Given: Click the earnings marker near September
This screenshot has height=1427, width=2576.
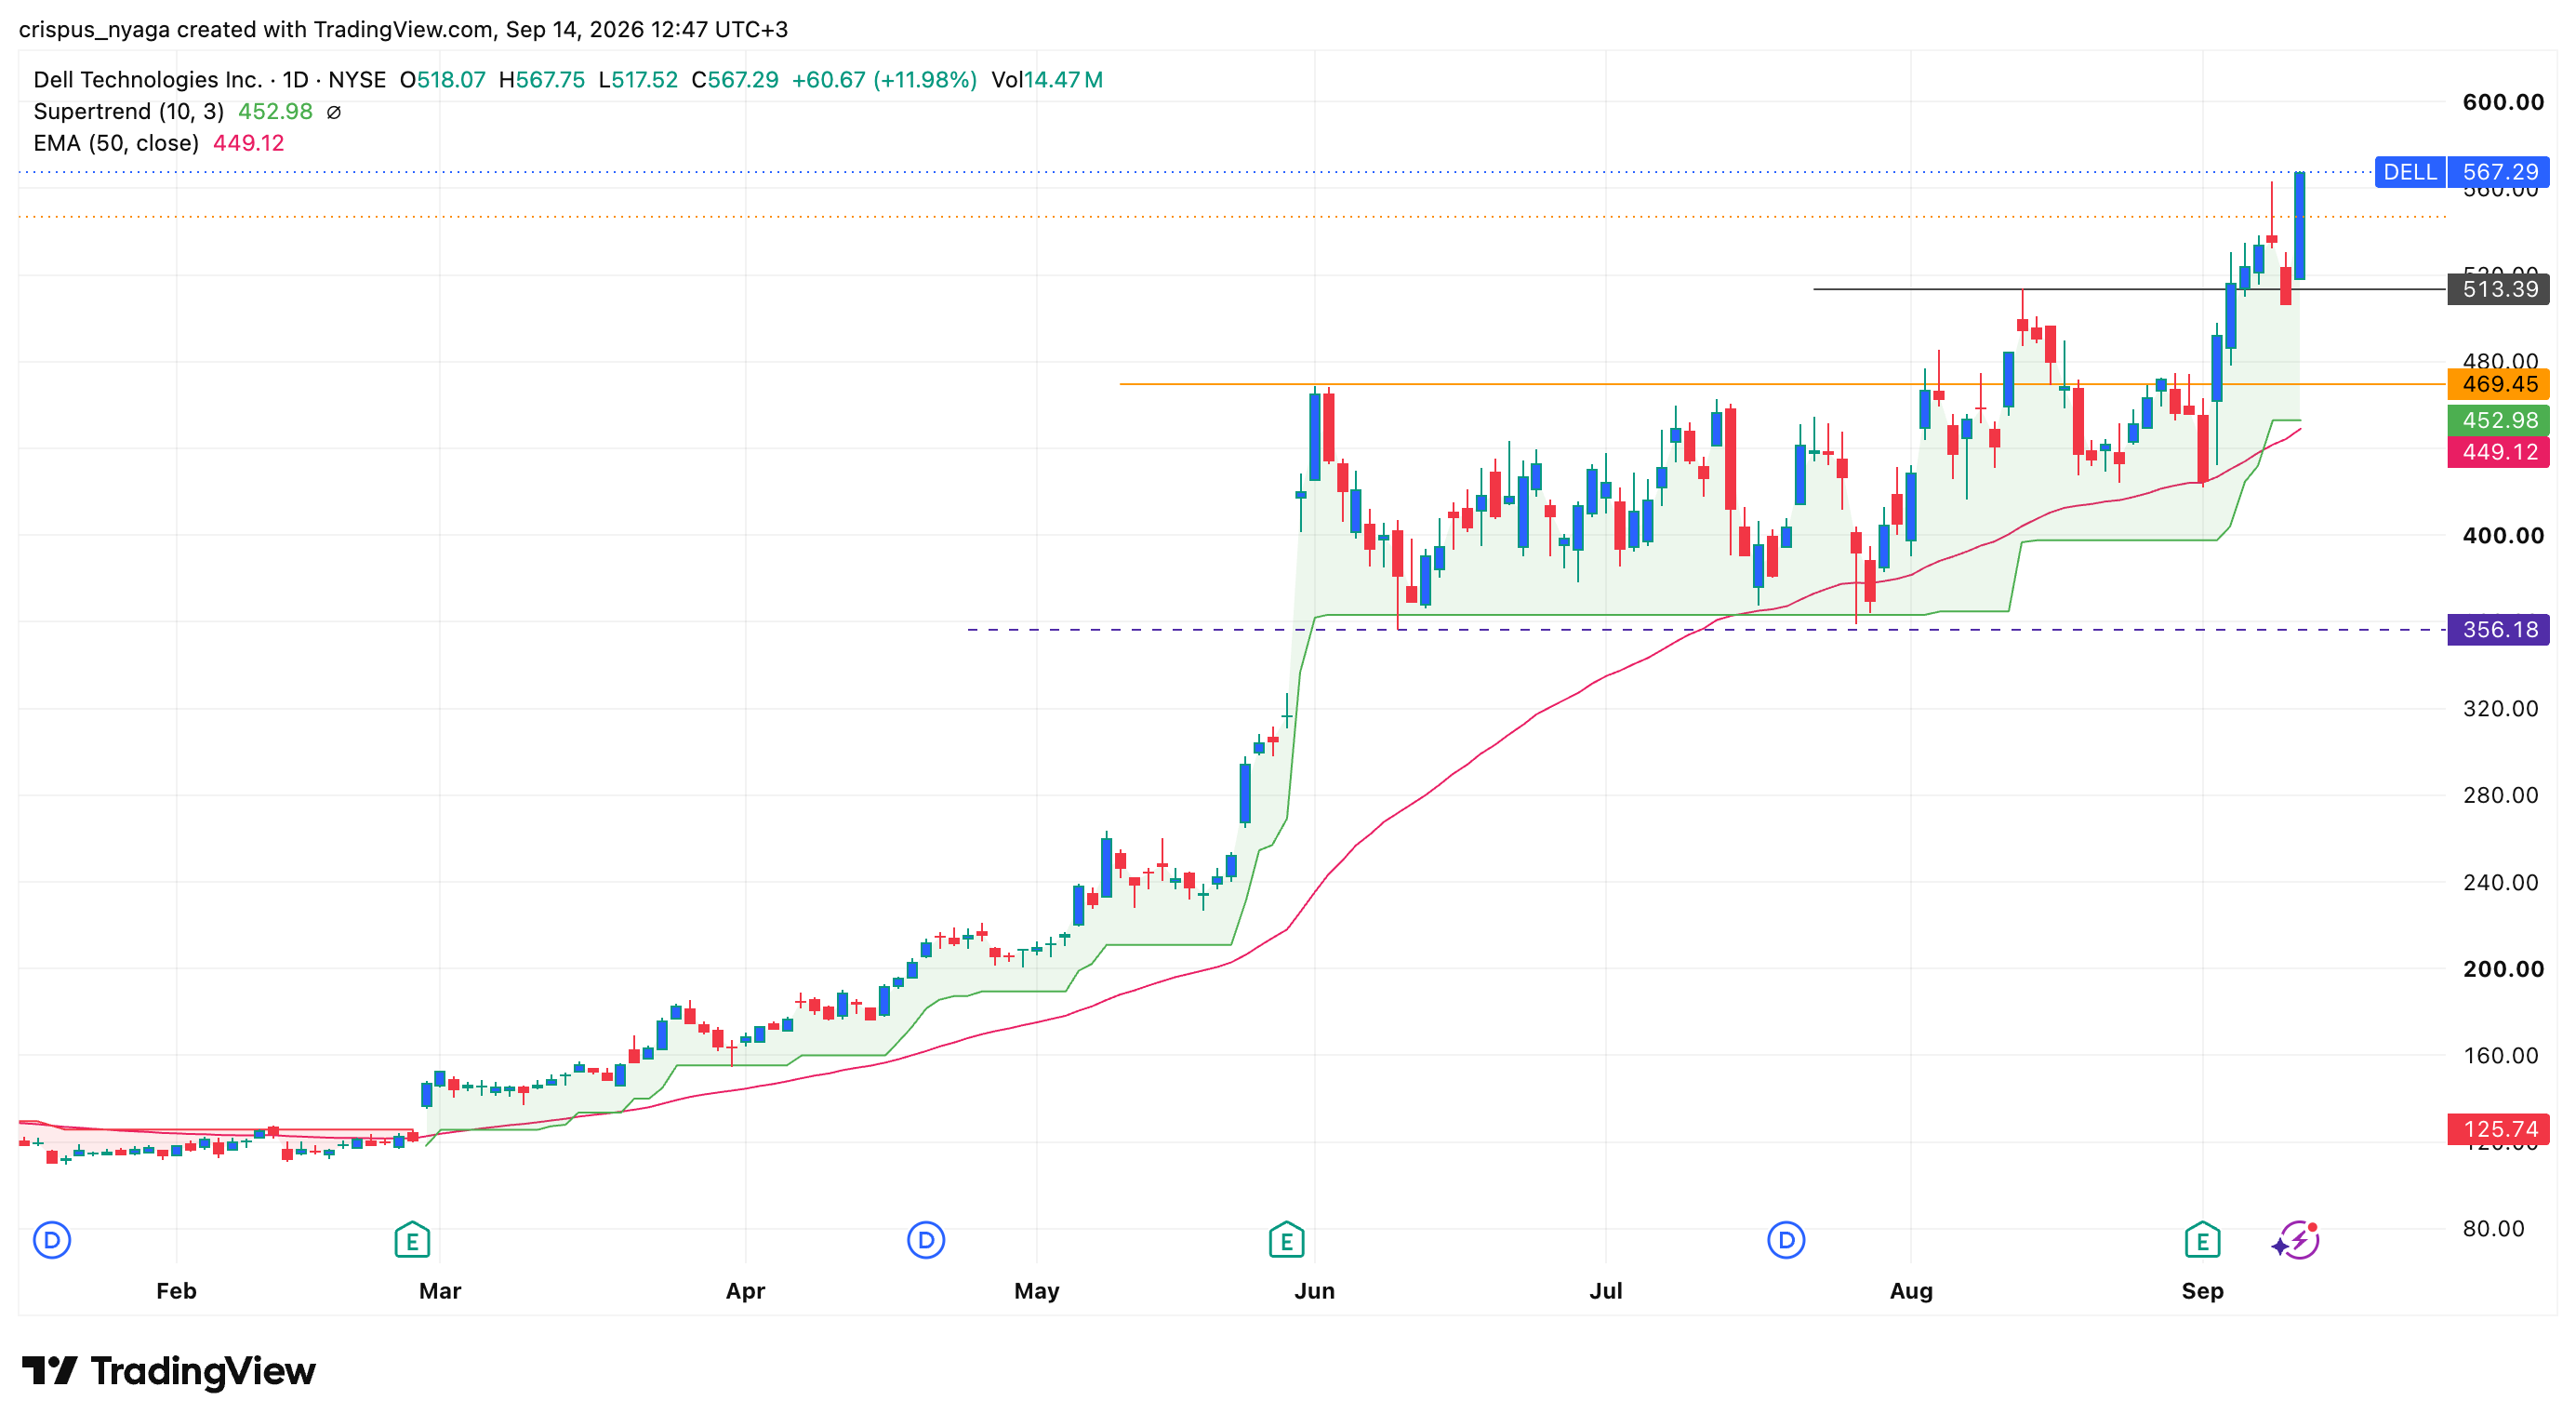Looking at the screenshot, I should click(x=2202, y=1240).
